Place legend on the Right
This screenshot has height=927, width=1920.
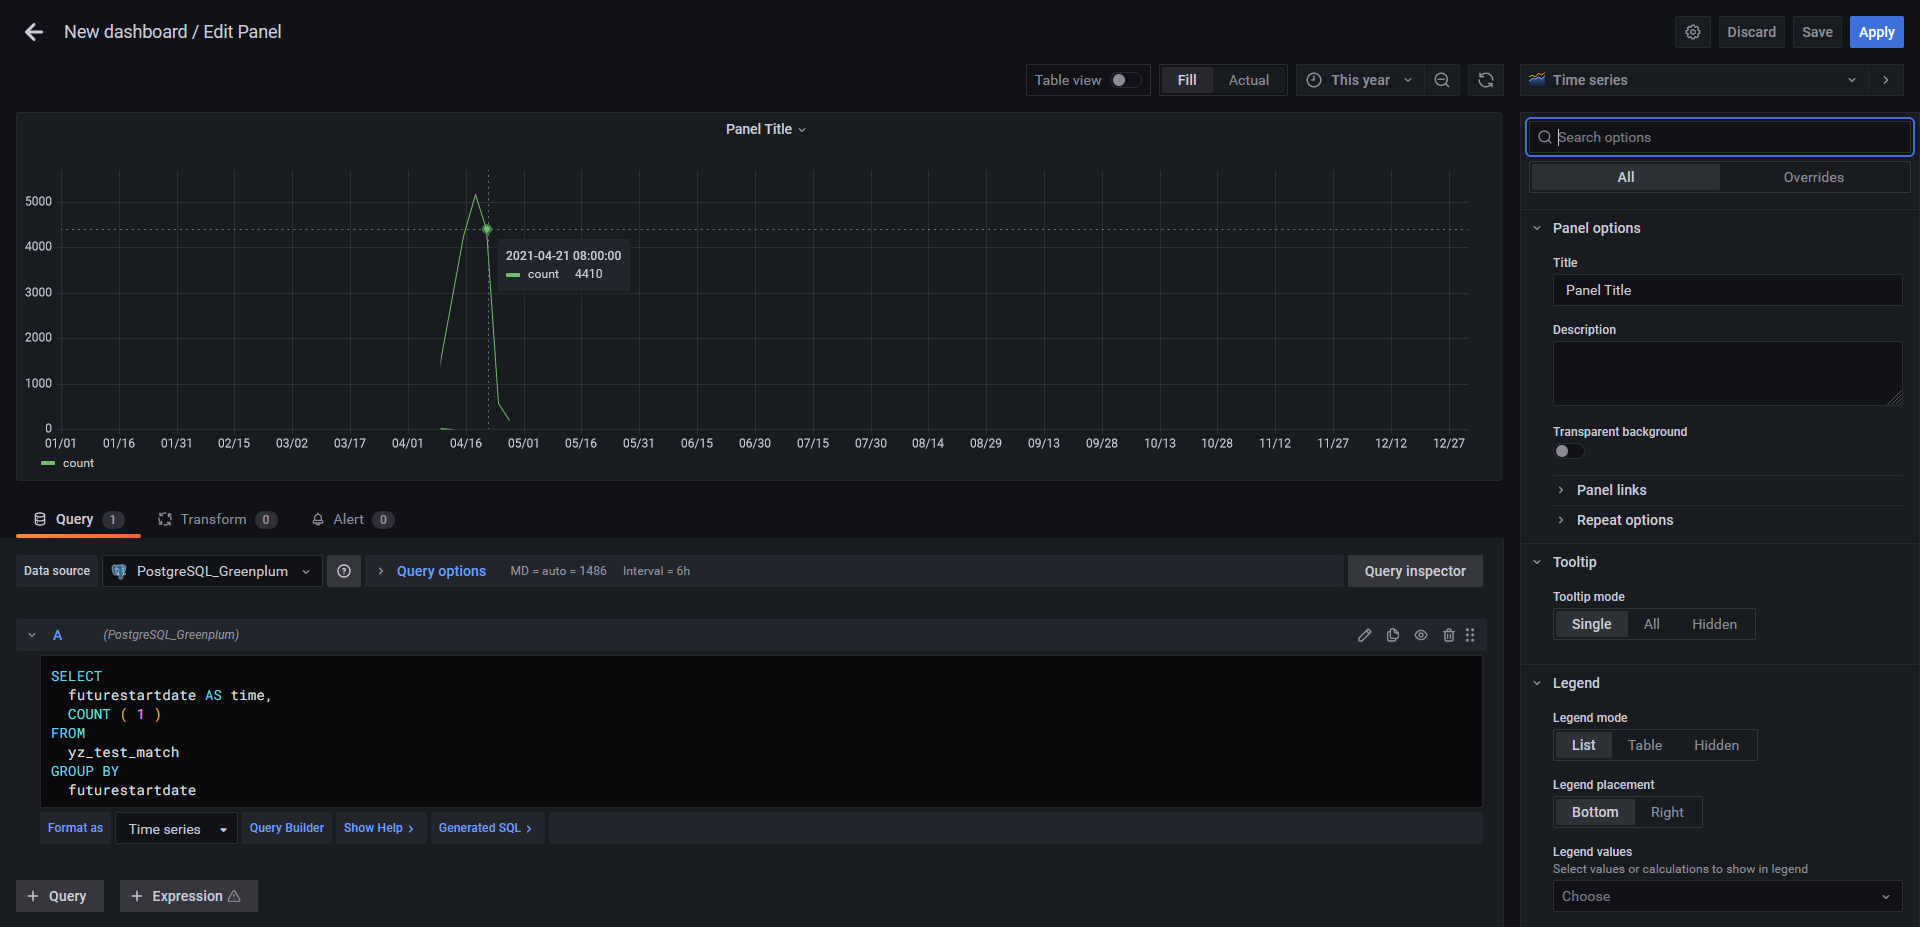point(1667,812)
